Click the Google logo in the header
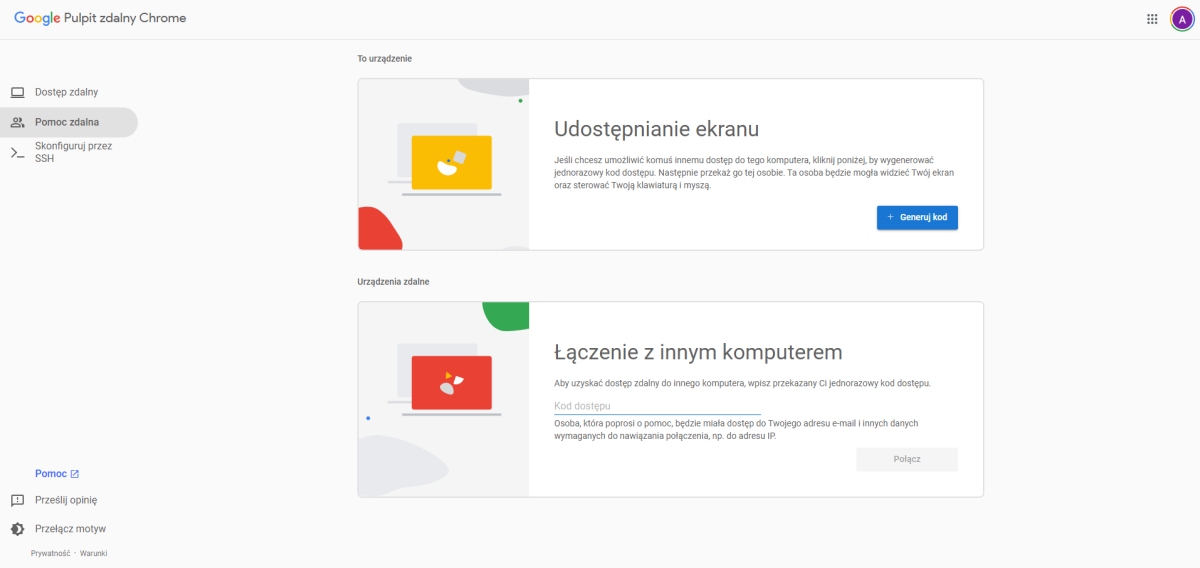The height and width of the screenshot is (568, 1200). [x=38, y=18]
